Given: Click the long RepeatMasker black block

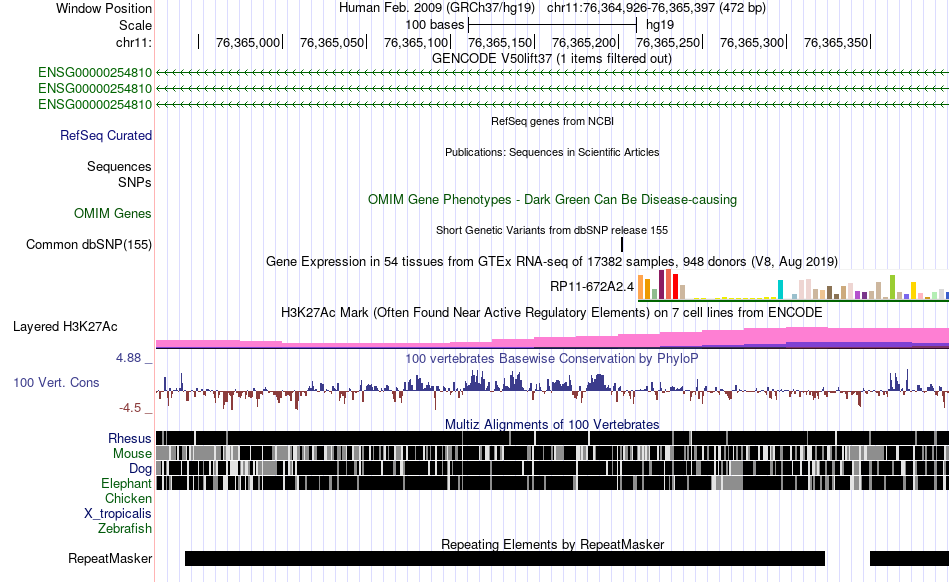Looking at the screenshot, I should pyautogui.click(x=505, y=558).
